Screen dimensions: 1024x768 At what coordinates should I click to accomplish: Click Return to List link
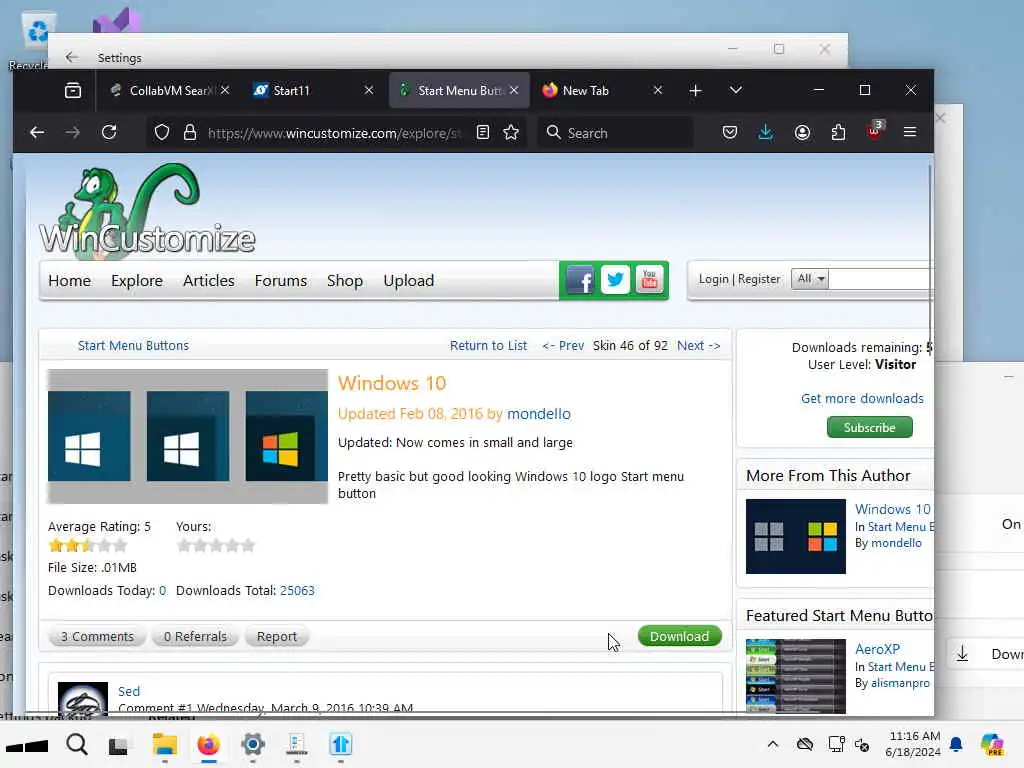[488, 345]
